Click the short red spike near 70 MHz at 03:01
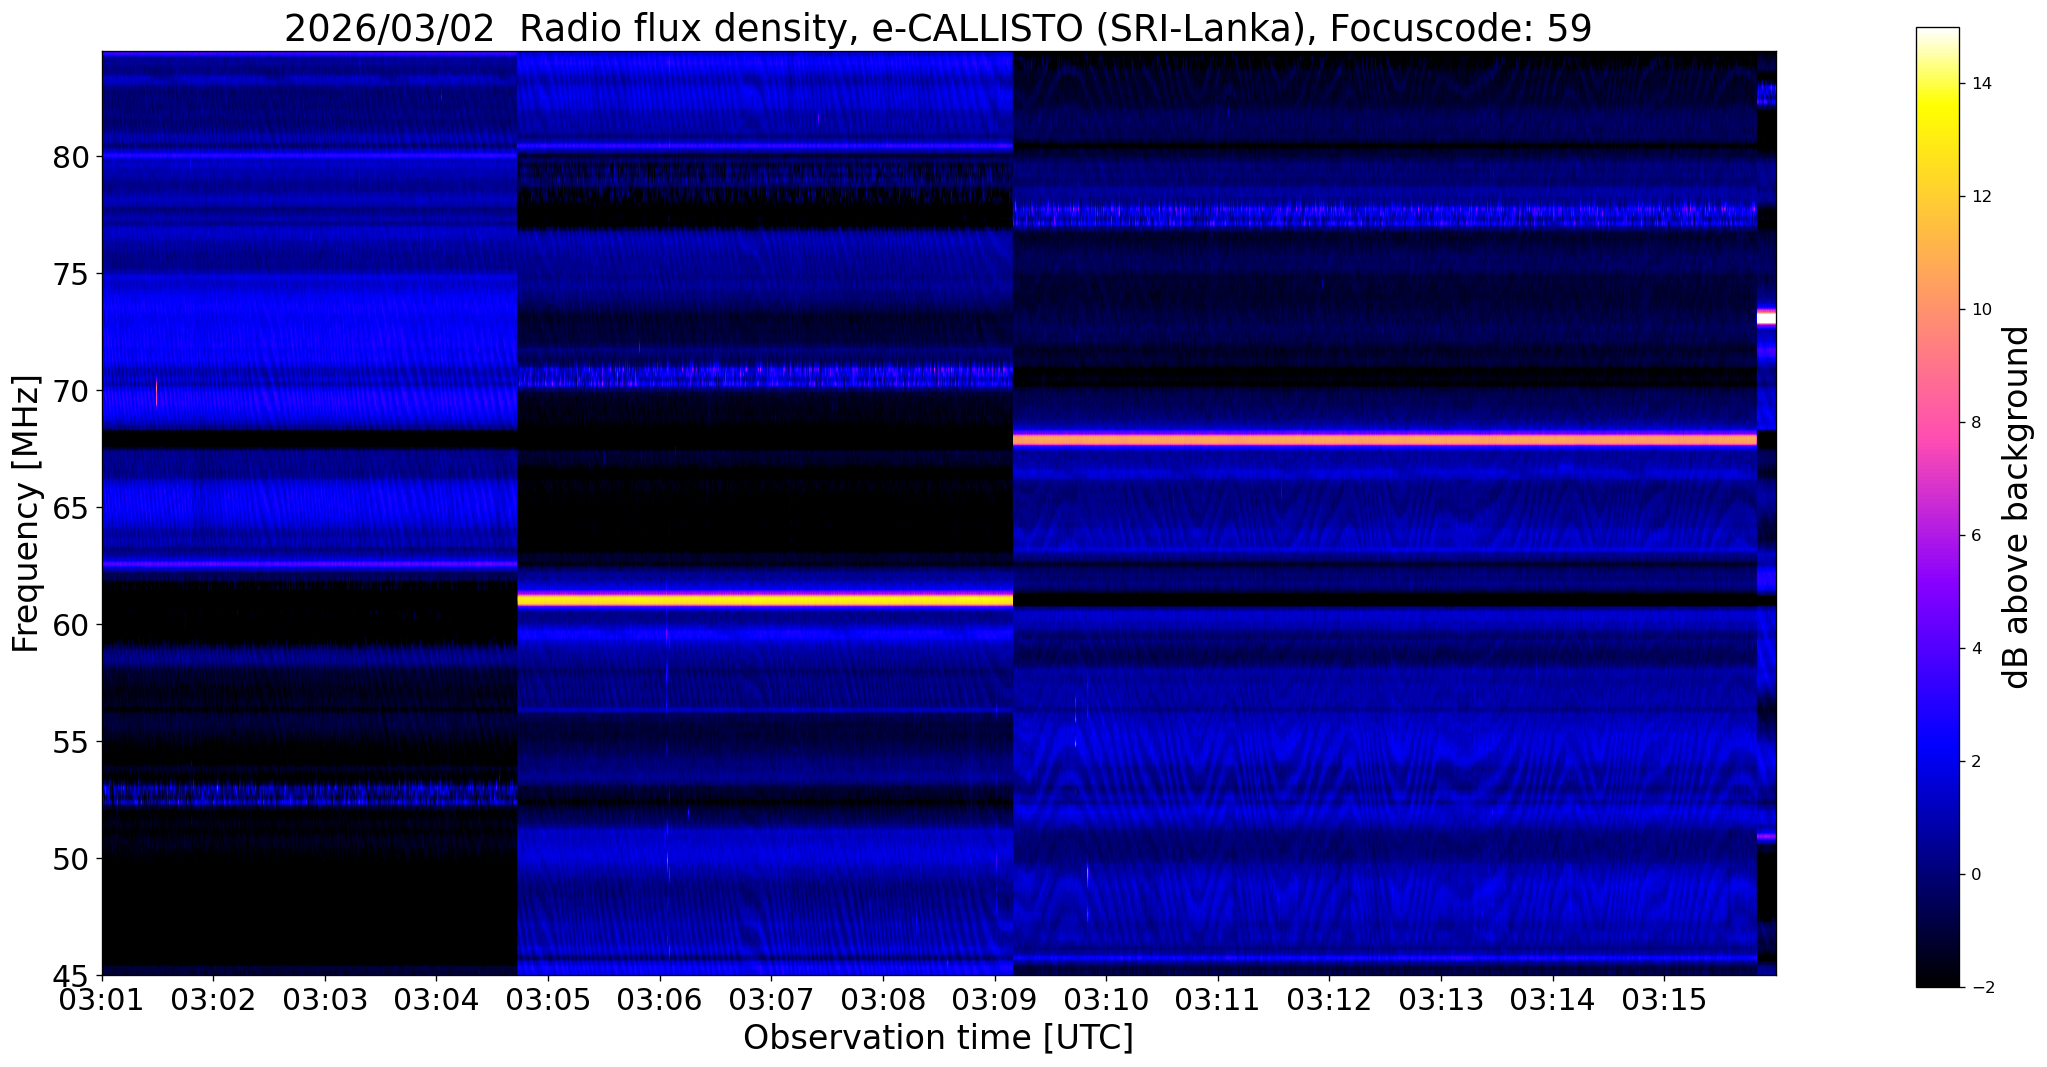This screenshot has width=2047, height=1067. click(156, 392)
